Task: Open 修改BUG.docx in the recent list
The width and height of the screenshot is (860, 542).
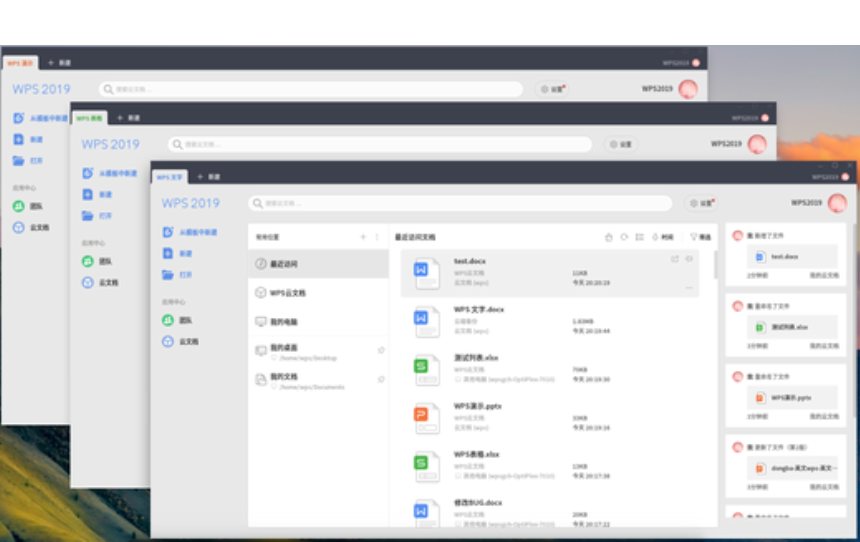Action: click(x=550, y=513)
